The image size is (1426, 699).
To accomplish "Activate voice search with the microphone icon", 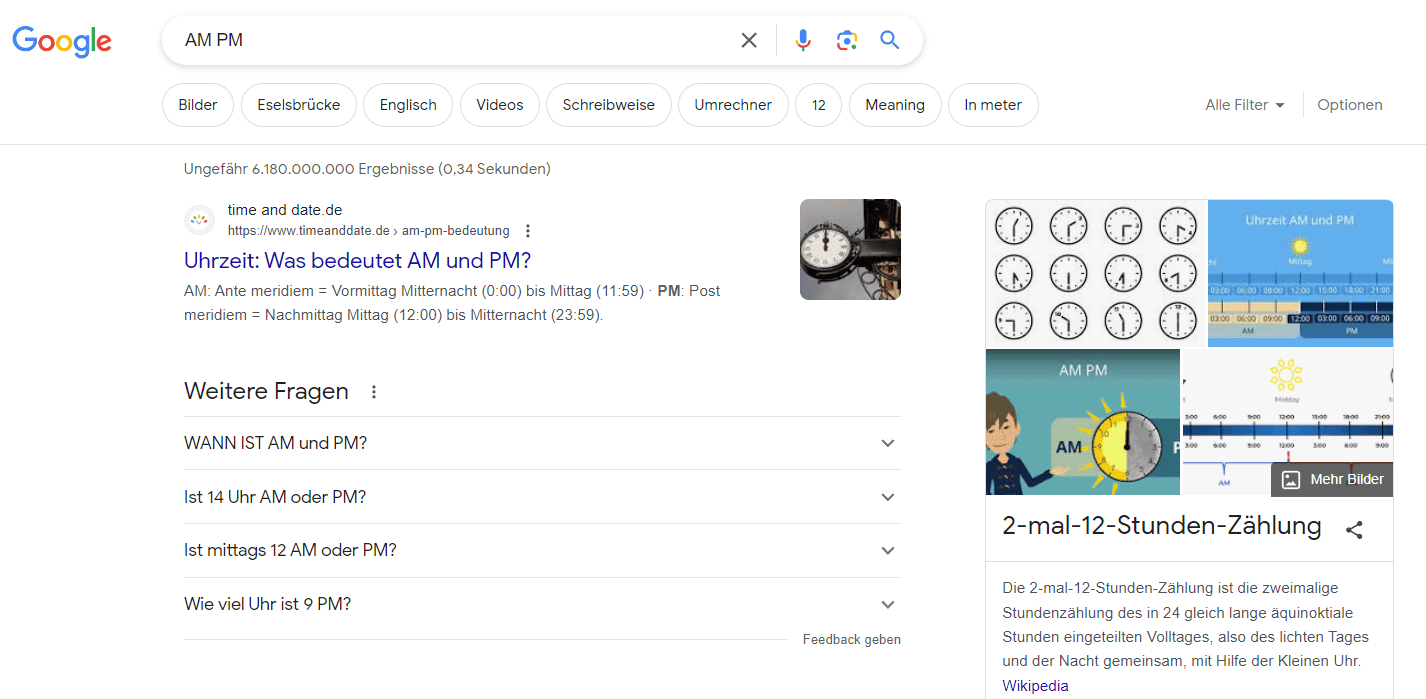I will click(x=803, y=40).
